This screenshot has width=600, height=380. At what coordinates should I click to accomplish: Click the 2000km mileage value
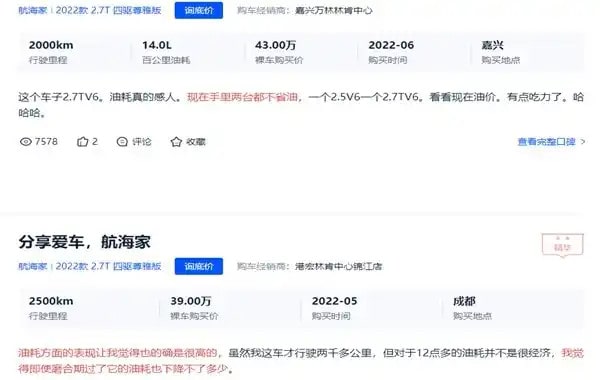tap(51, 45)
